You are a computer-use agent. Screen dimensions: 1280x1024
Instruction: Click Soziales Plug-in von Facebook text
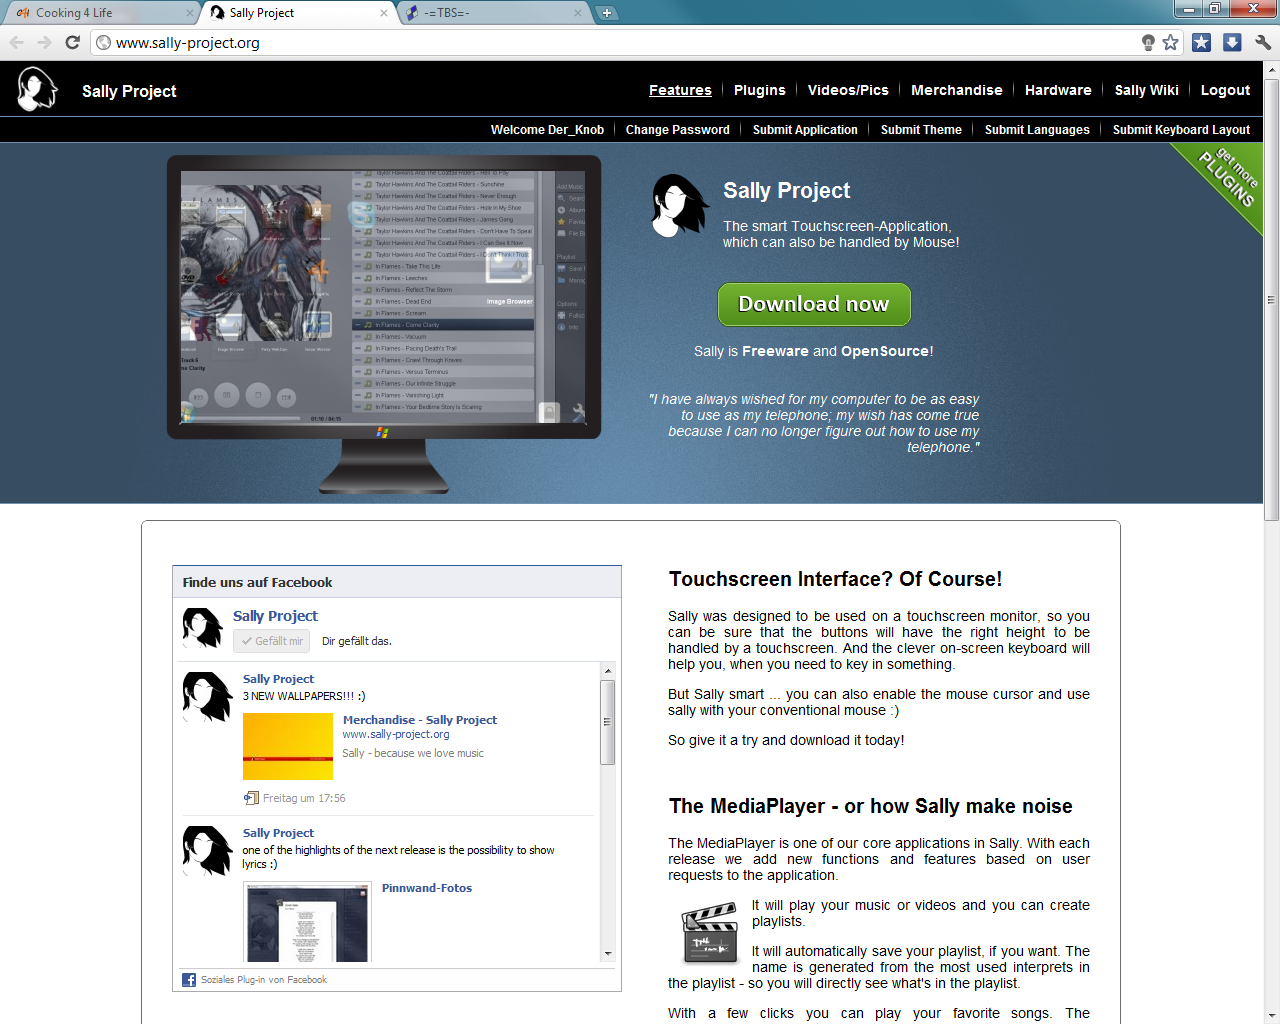(x=264, y=980)
